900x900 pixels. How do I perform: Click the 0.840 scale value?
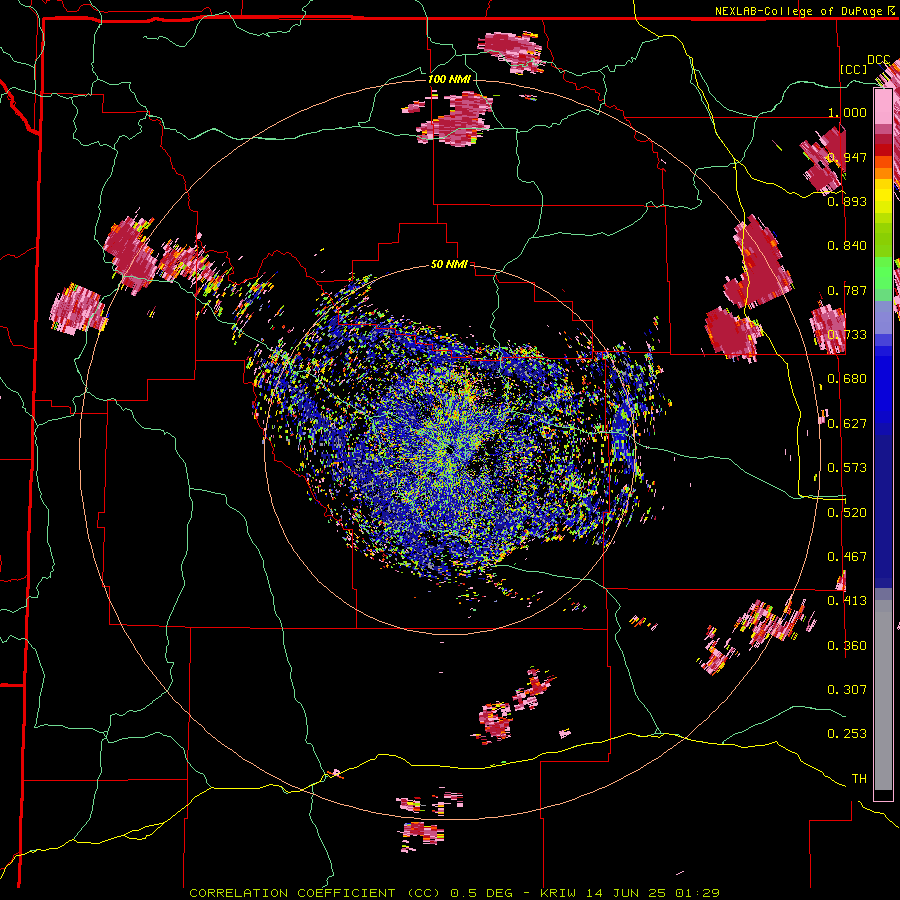point(847,246)
